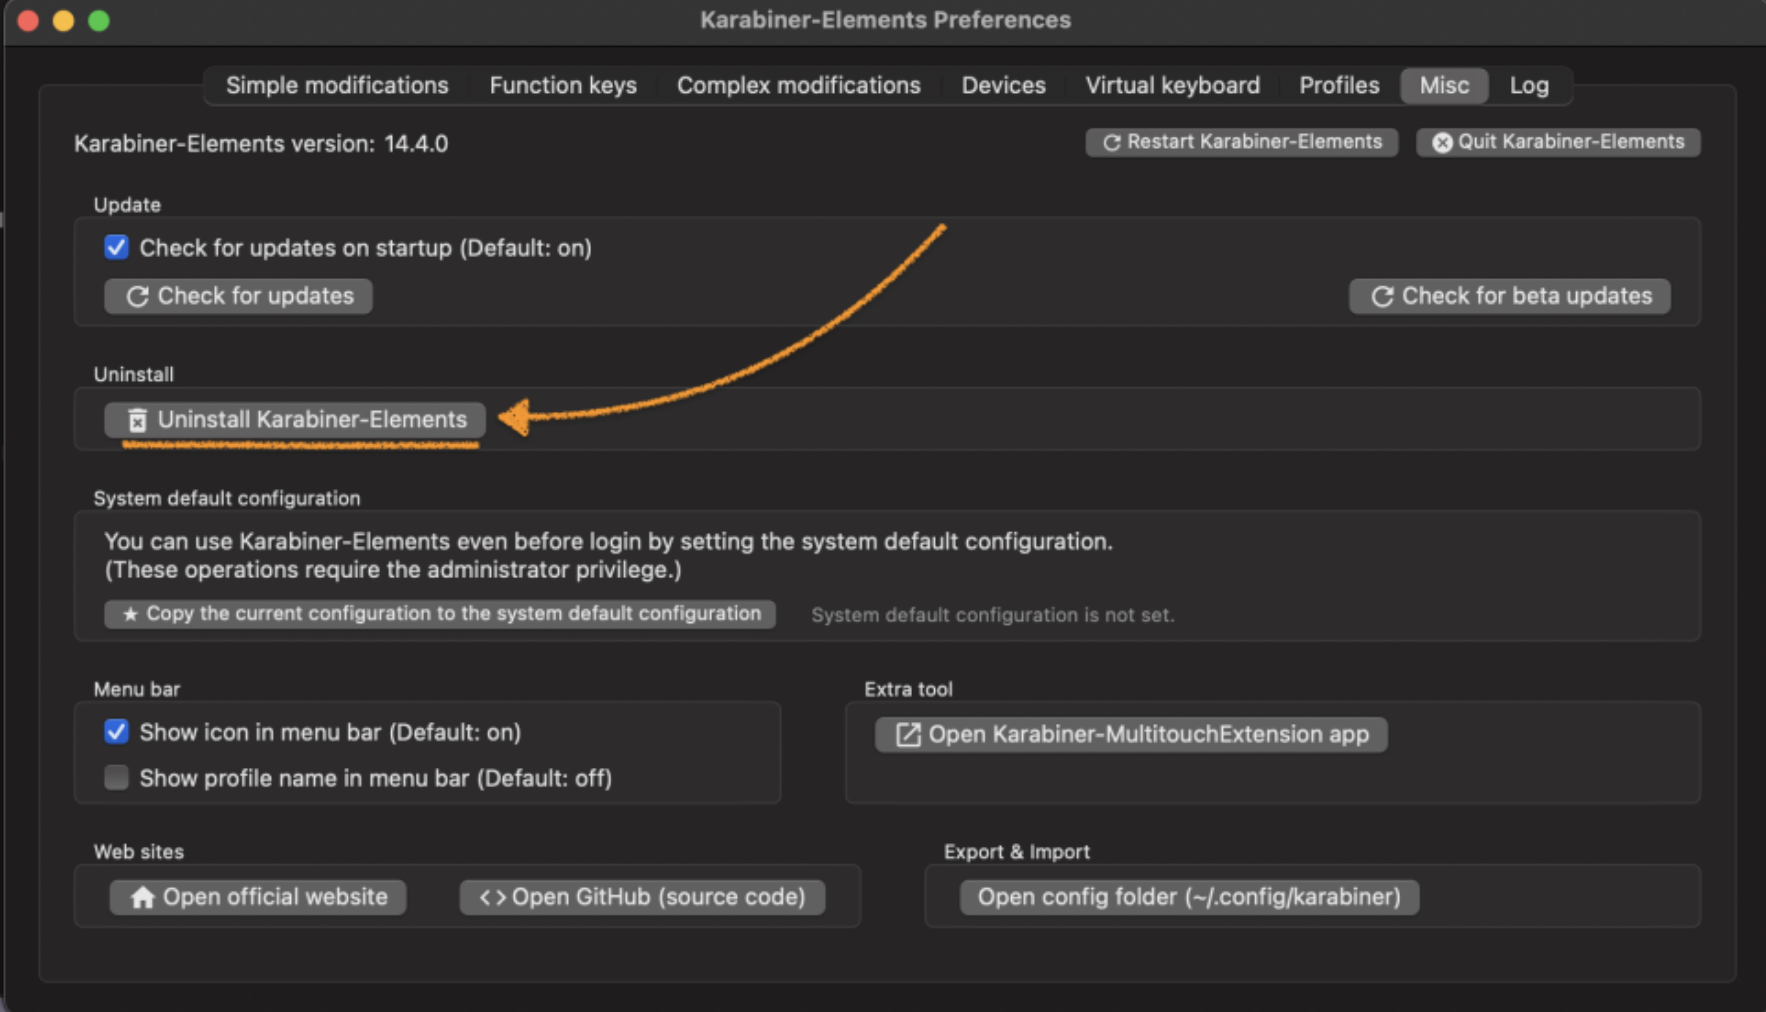
Task: Maximize the Preferences window with green button
Action: [x=99, y=20]
